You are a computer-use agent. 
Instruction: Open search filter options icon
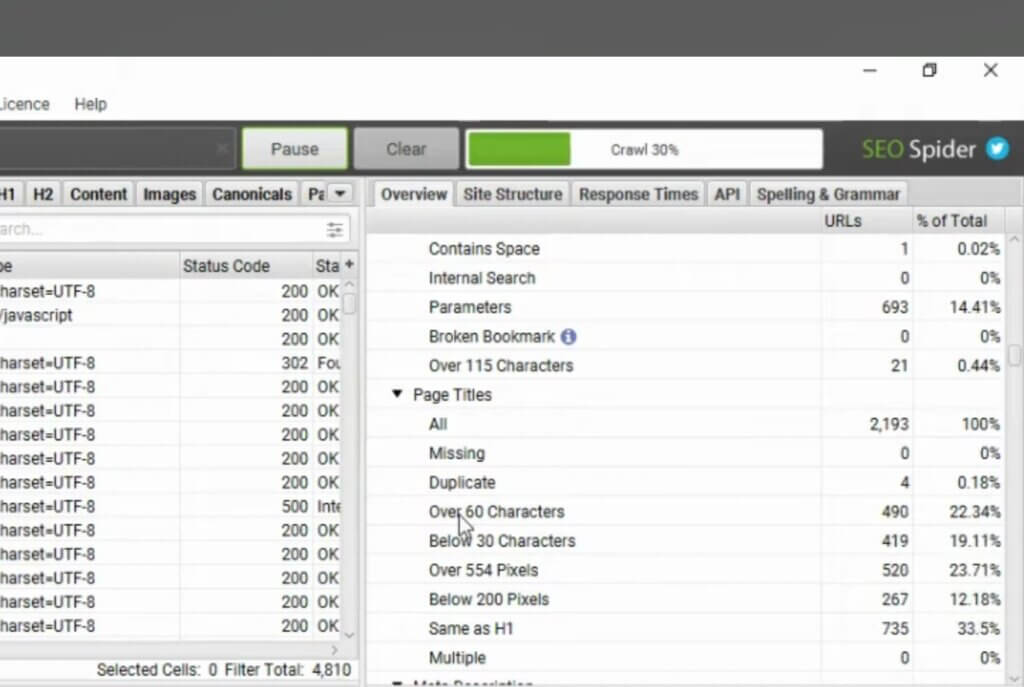334,229
